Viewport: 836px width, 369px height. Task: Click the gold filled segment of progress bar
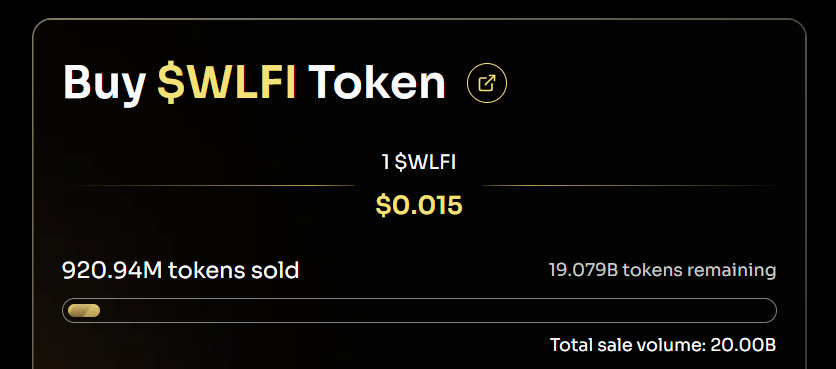(x=84, y=310)
